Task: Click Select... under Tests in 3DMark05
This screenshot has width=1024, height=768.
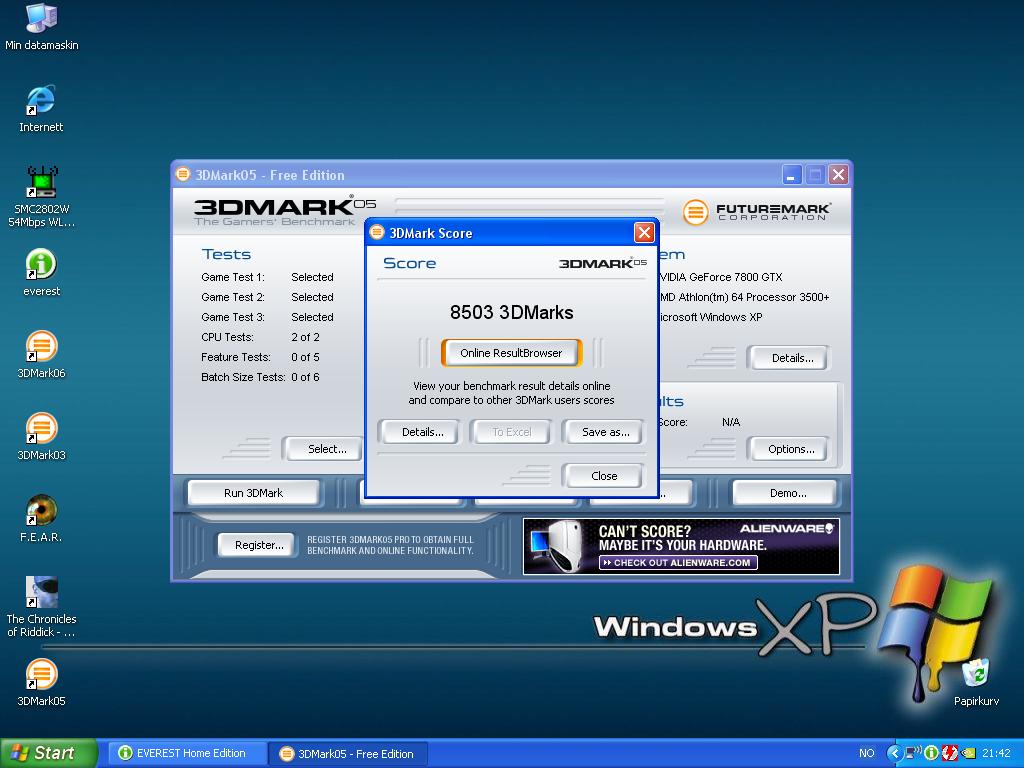Action: (x=325, y=449)
